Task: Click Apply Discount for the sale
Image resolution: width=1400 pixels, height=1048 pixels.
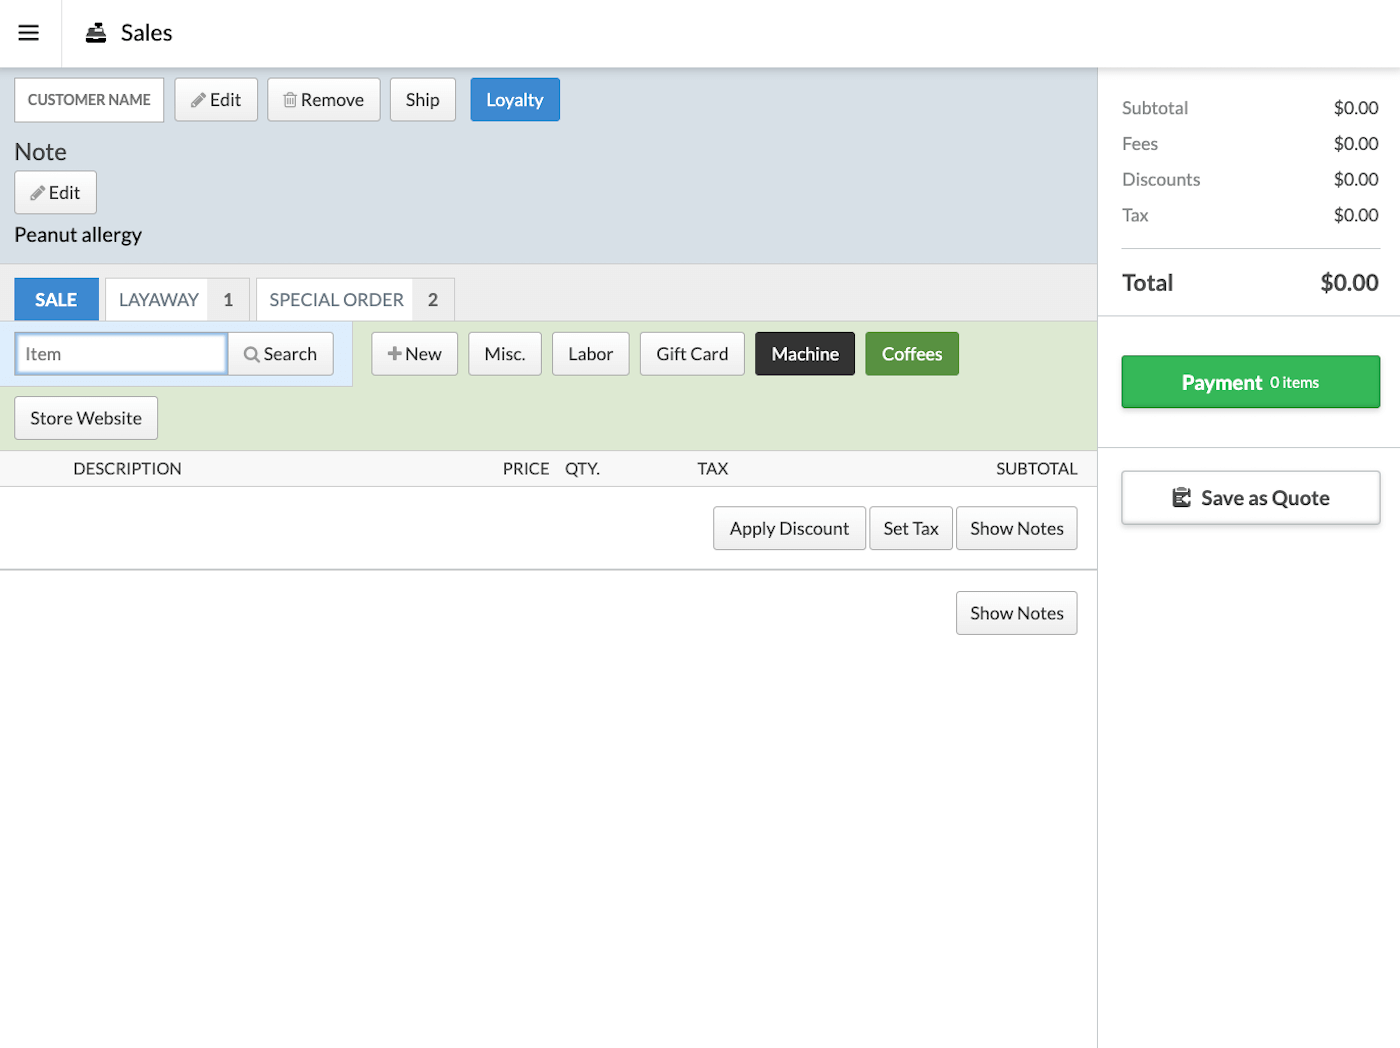Action: point(789,528)
